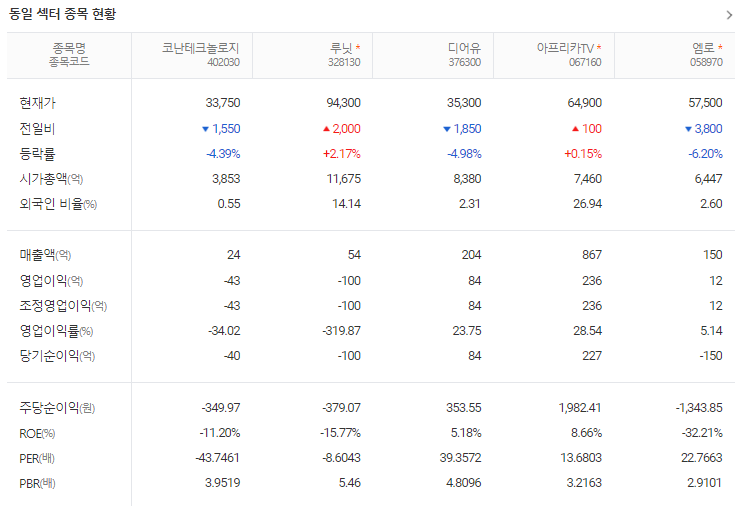Click the PBR value 5.46
Viewport: 738px width, 506px height.
click(x=350, y=483)
